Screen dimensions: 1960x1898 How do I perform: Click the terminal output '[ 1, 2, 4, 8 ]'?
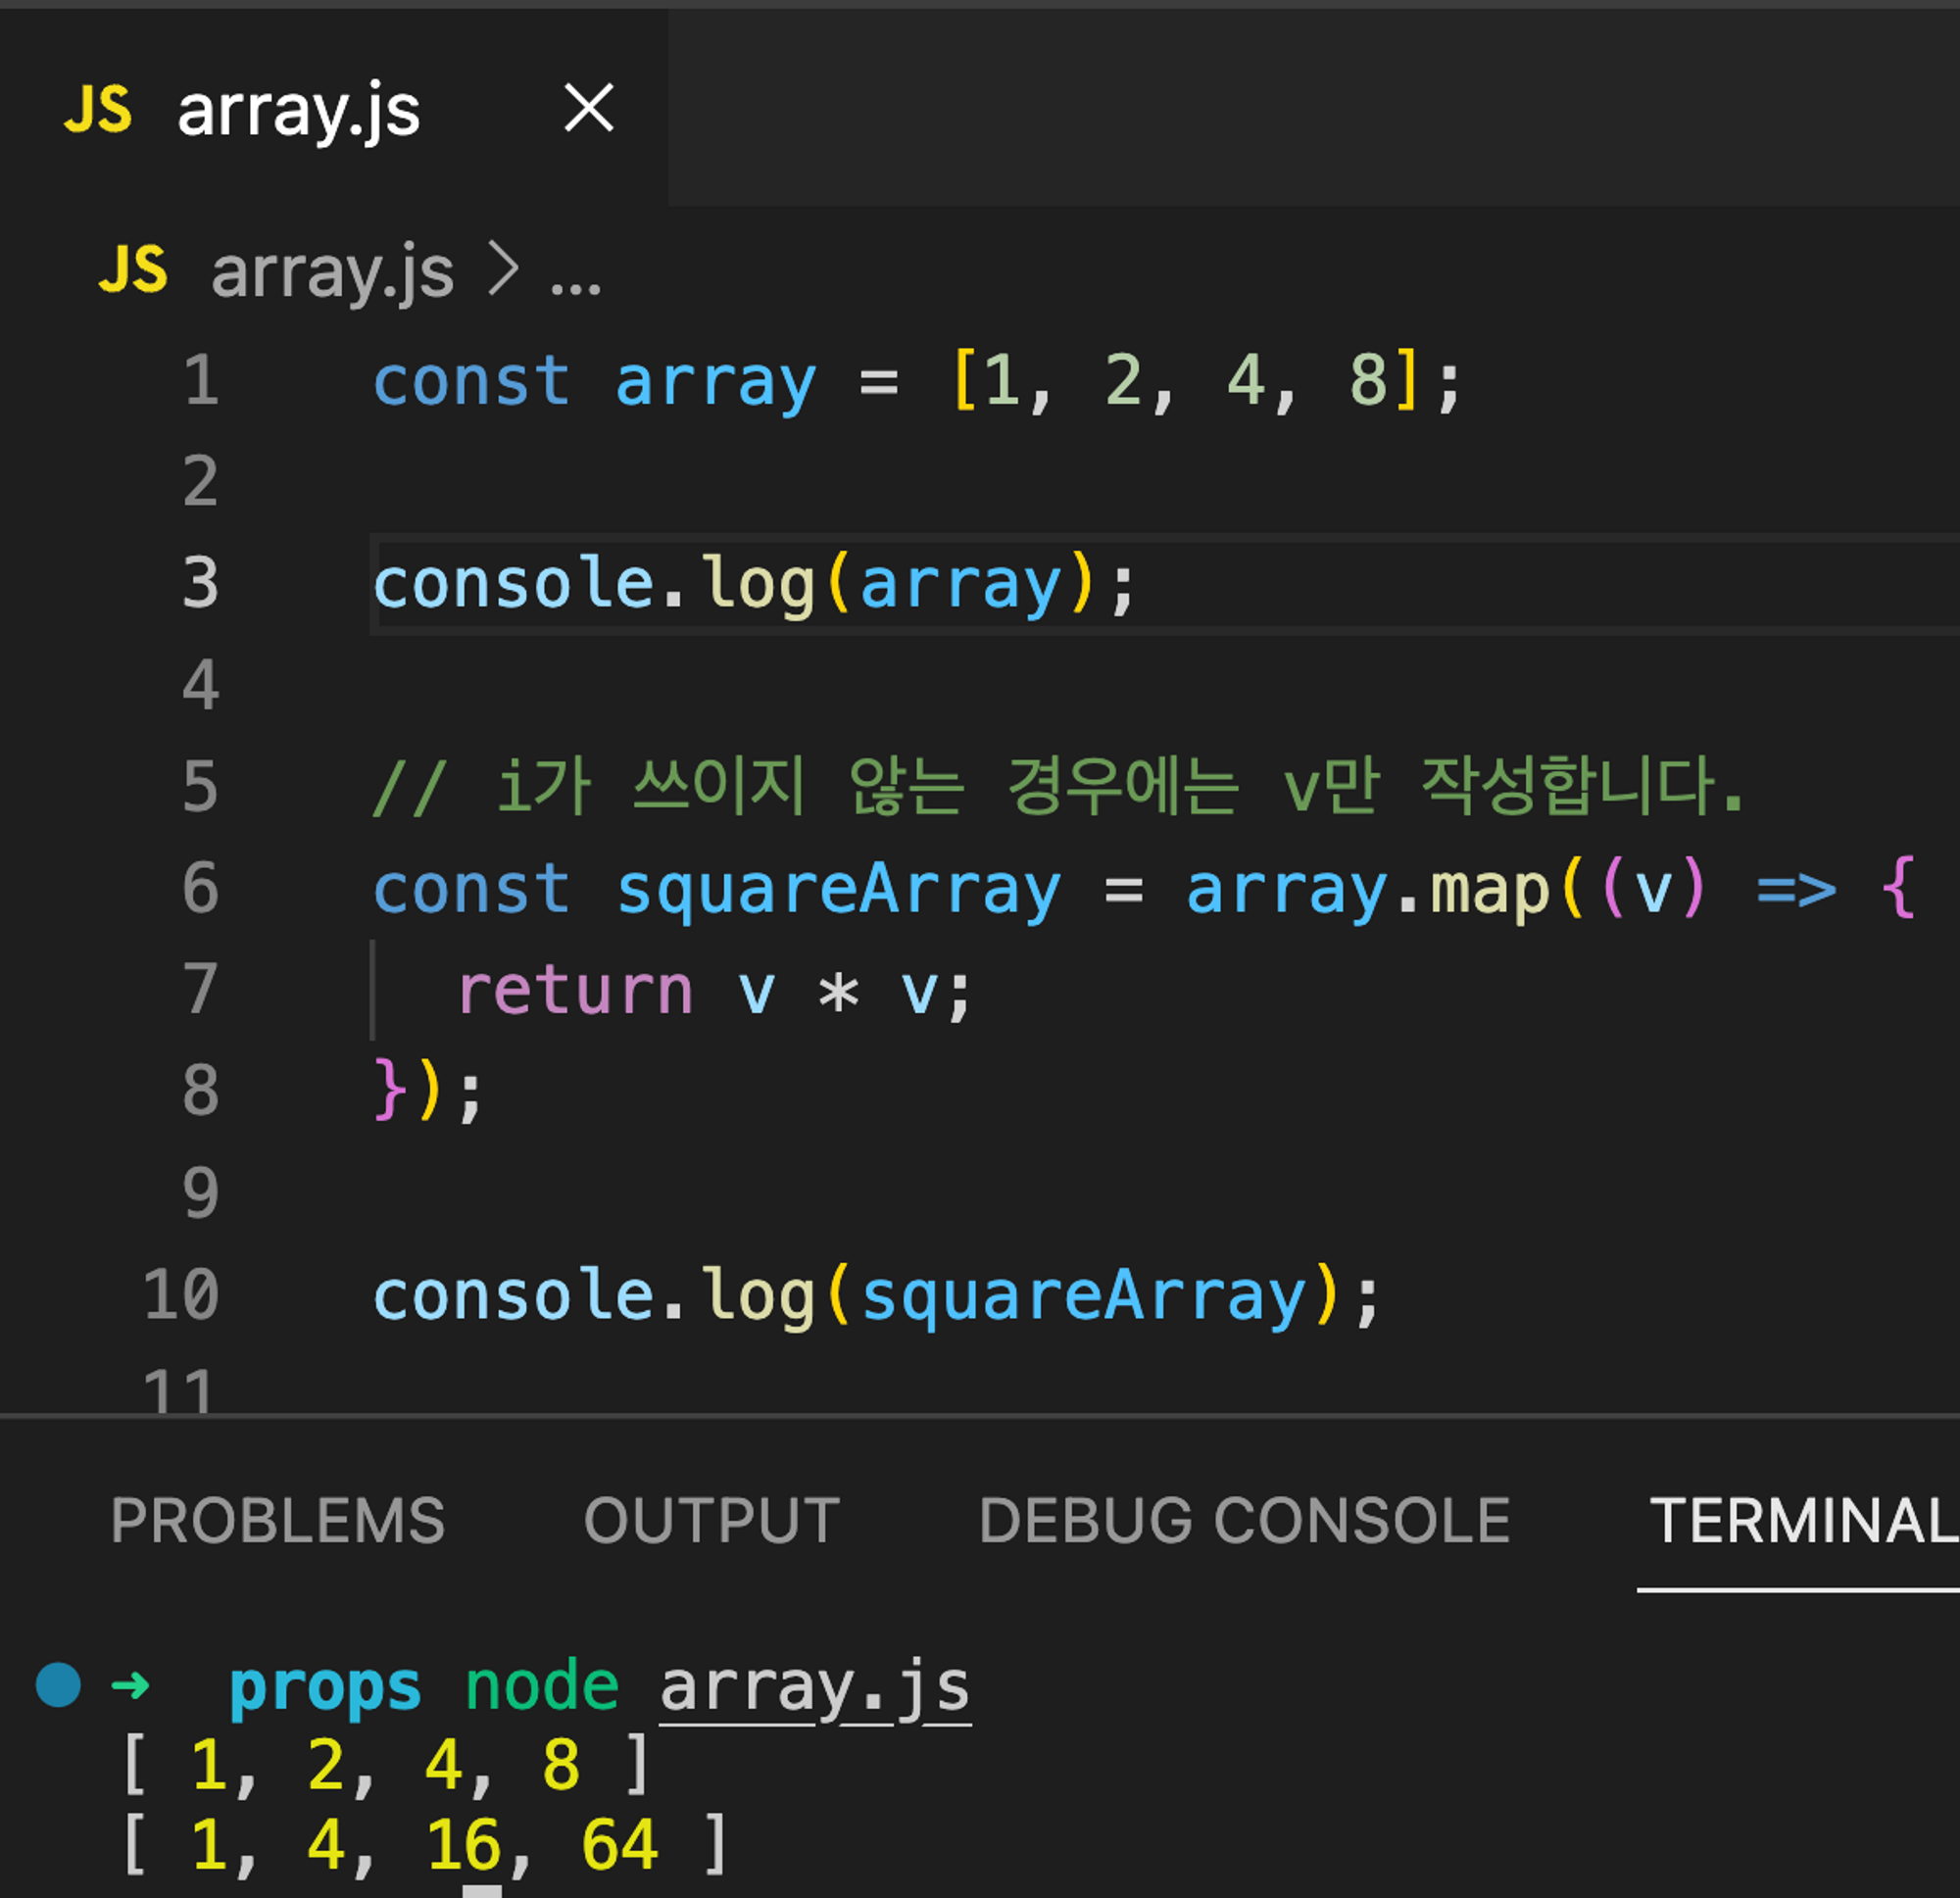386,1765
